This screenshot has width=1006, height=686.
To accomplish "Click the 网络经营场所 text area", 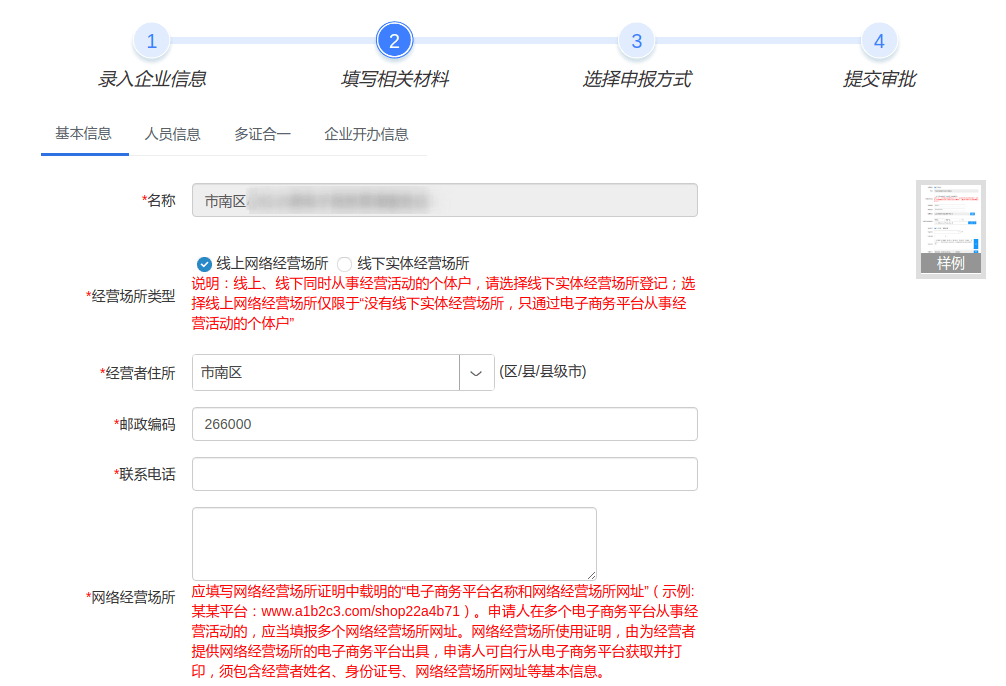I will (394, 543).
